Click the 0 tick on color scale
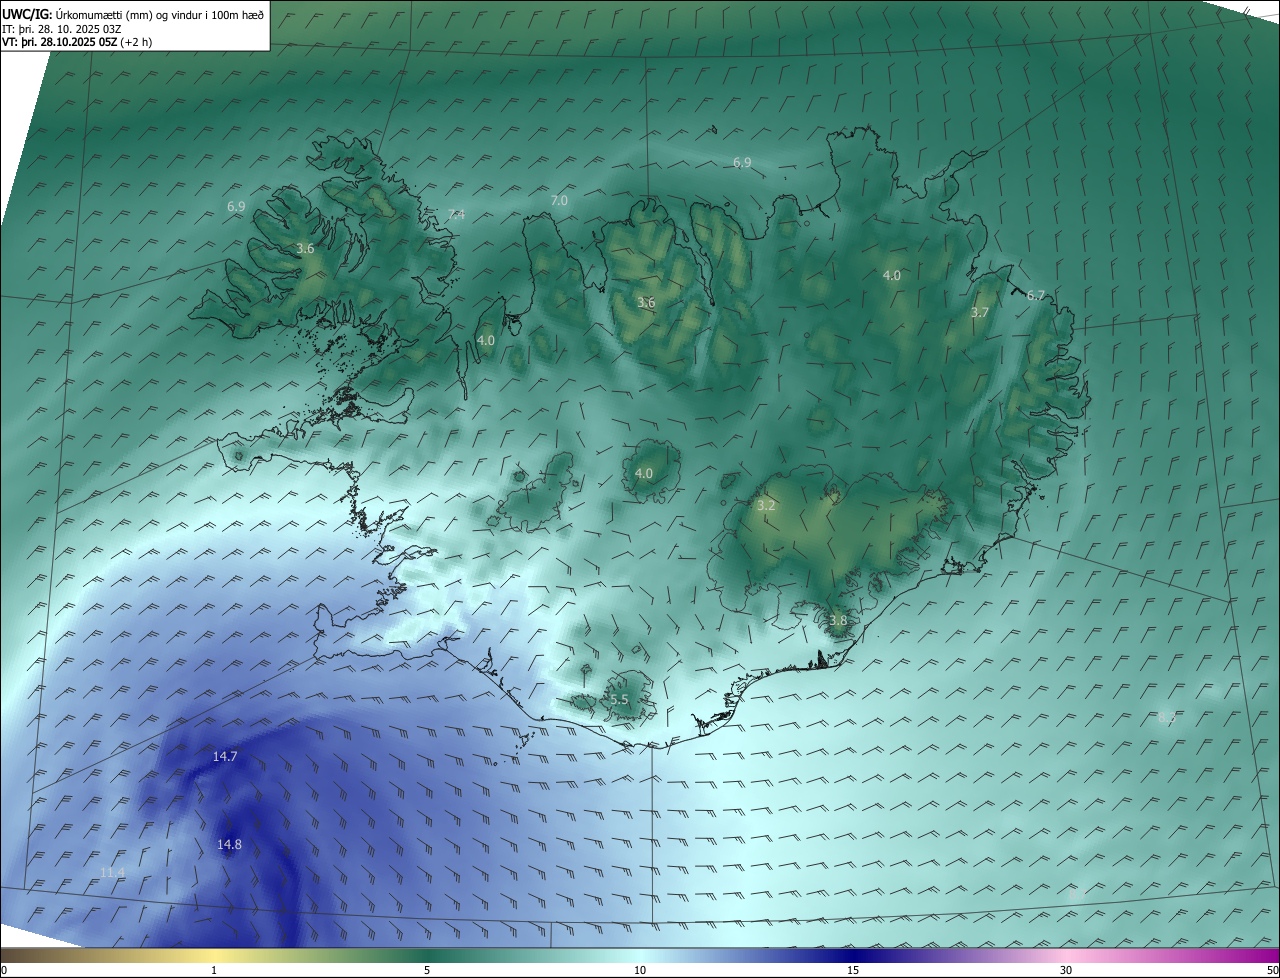 tap(4, 970)
